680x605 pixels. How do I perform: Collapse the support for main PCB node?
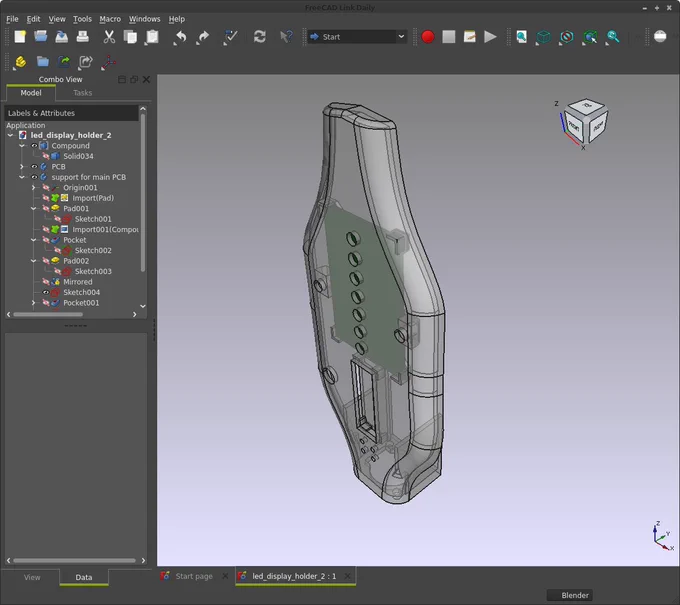[x=22, y=177]
